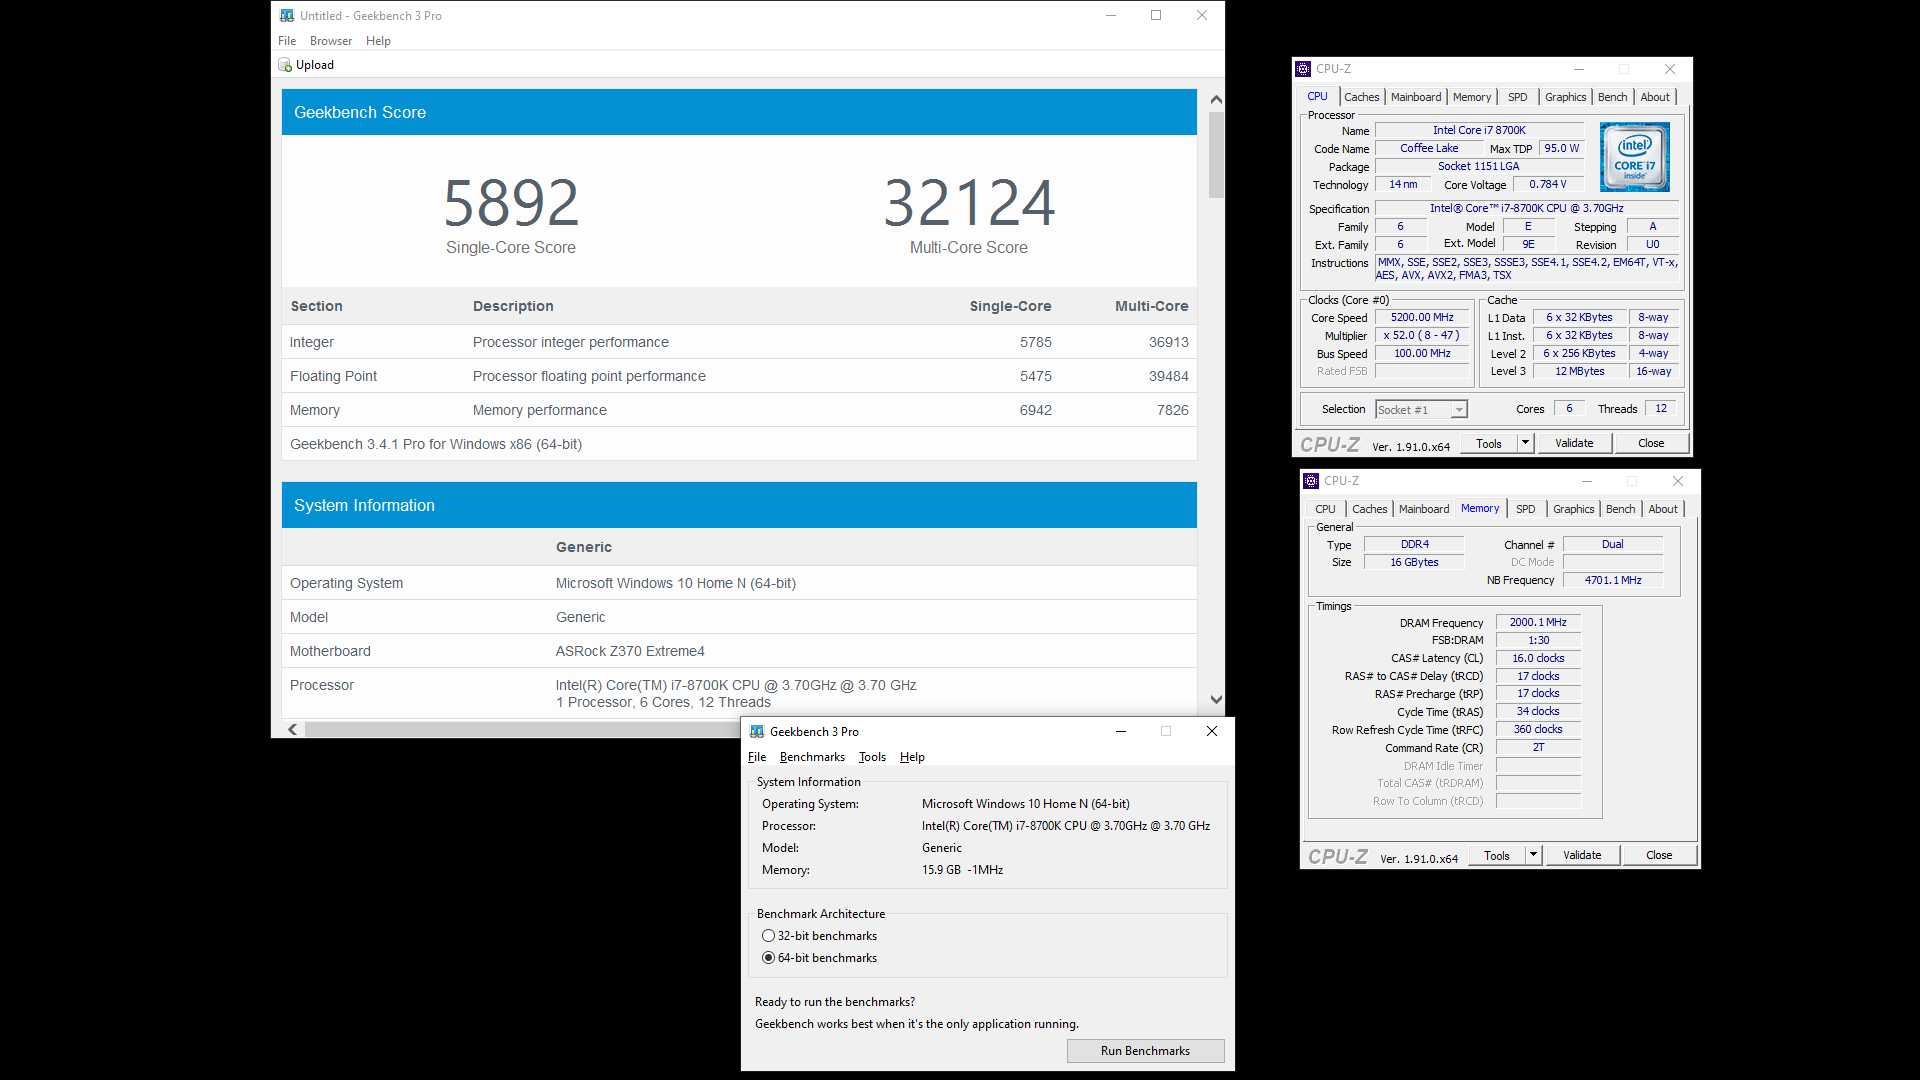The height and width of the screenshot is (1080, 1920).
Task: Click Core Voltage 0.784 V value
Action: [x=1547, y=184]
